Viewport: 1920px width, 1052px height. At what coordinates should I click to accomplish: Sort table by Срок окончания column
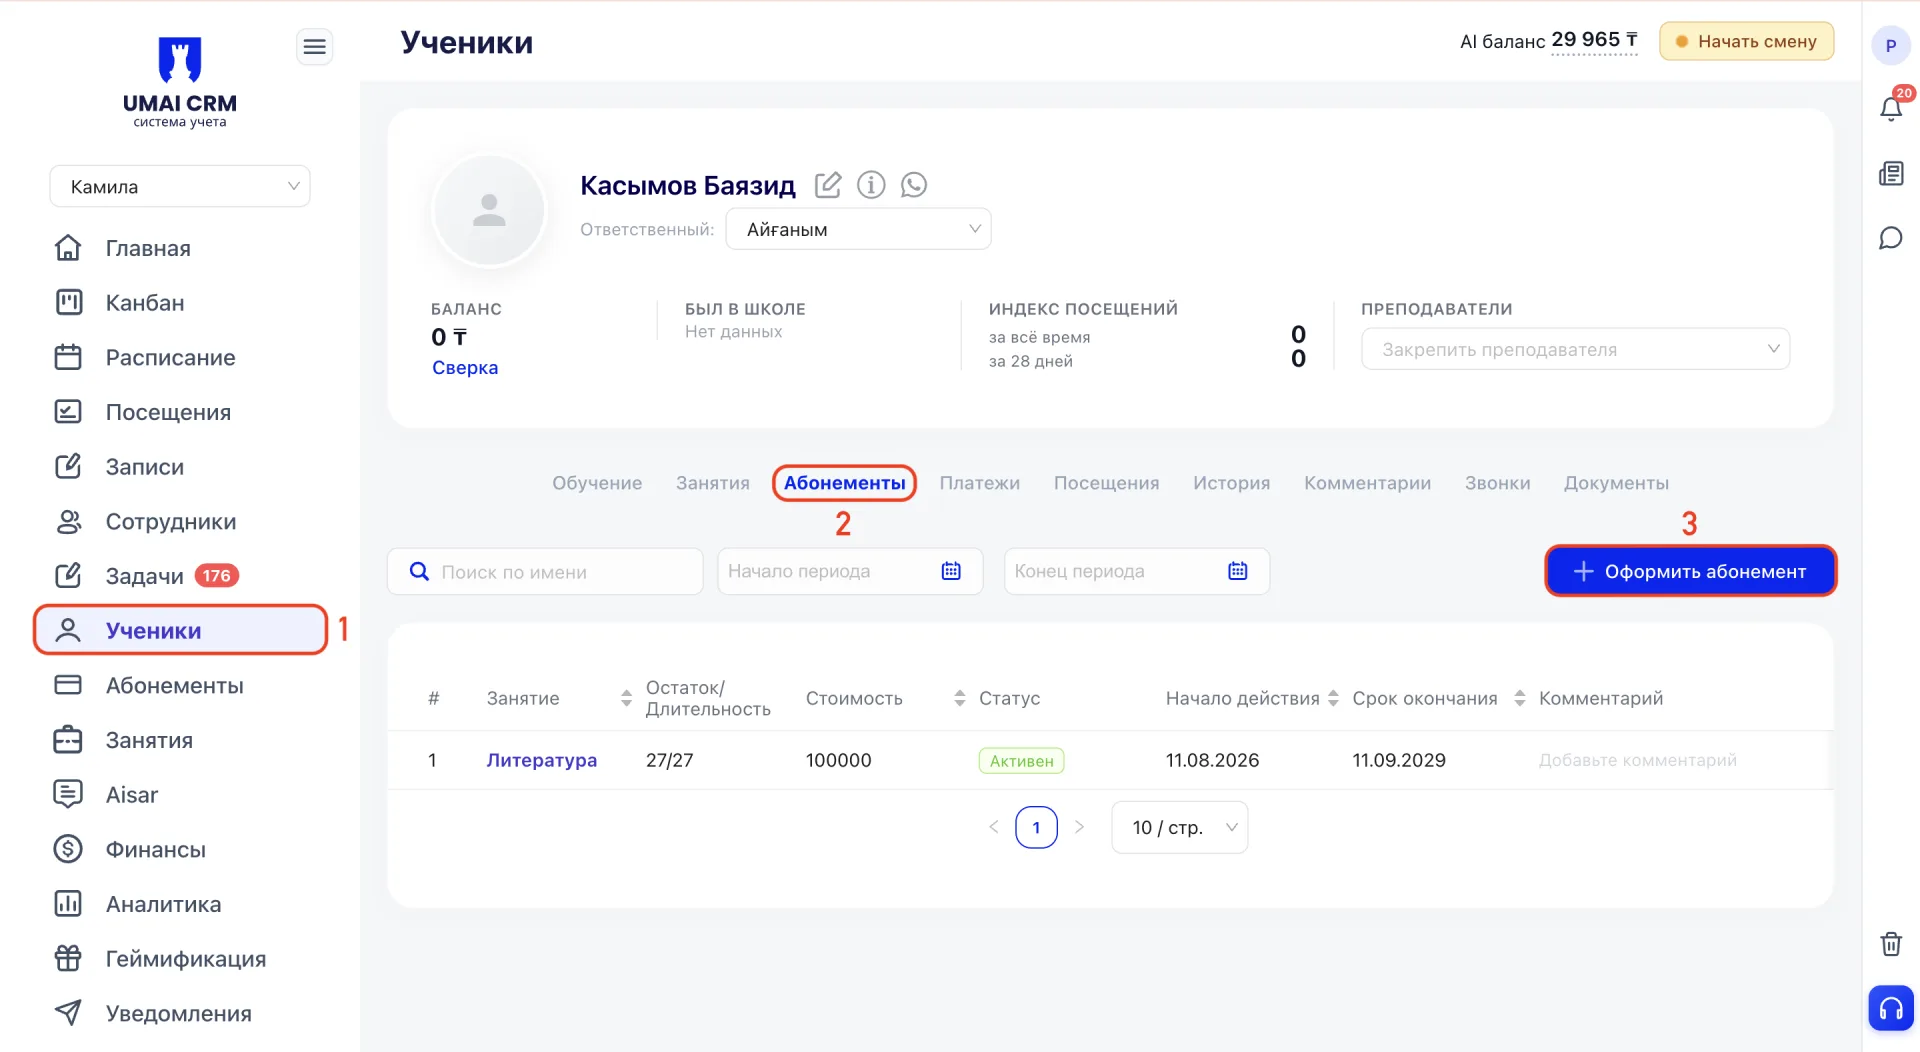(1520, 698)
